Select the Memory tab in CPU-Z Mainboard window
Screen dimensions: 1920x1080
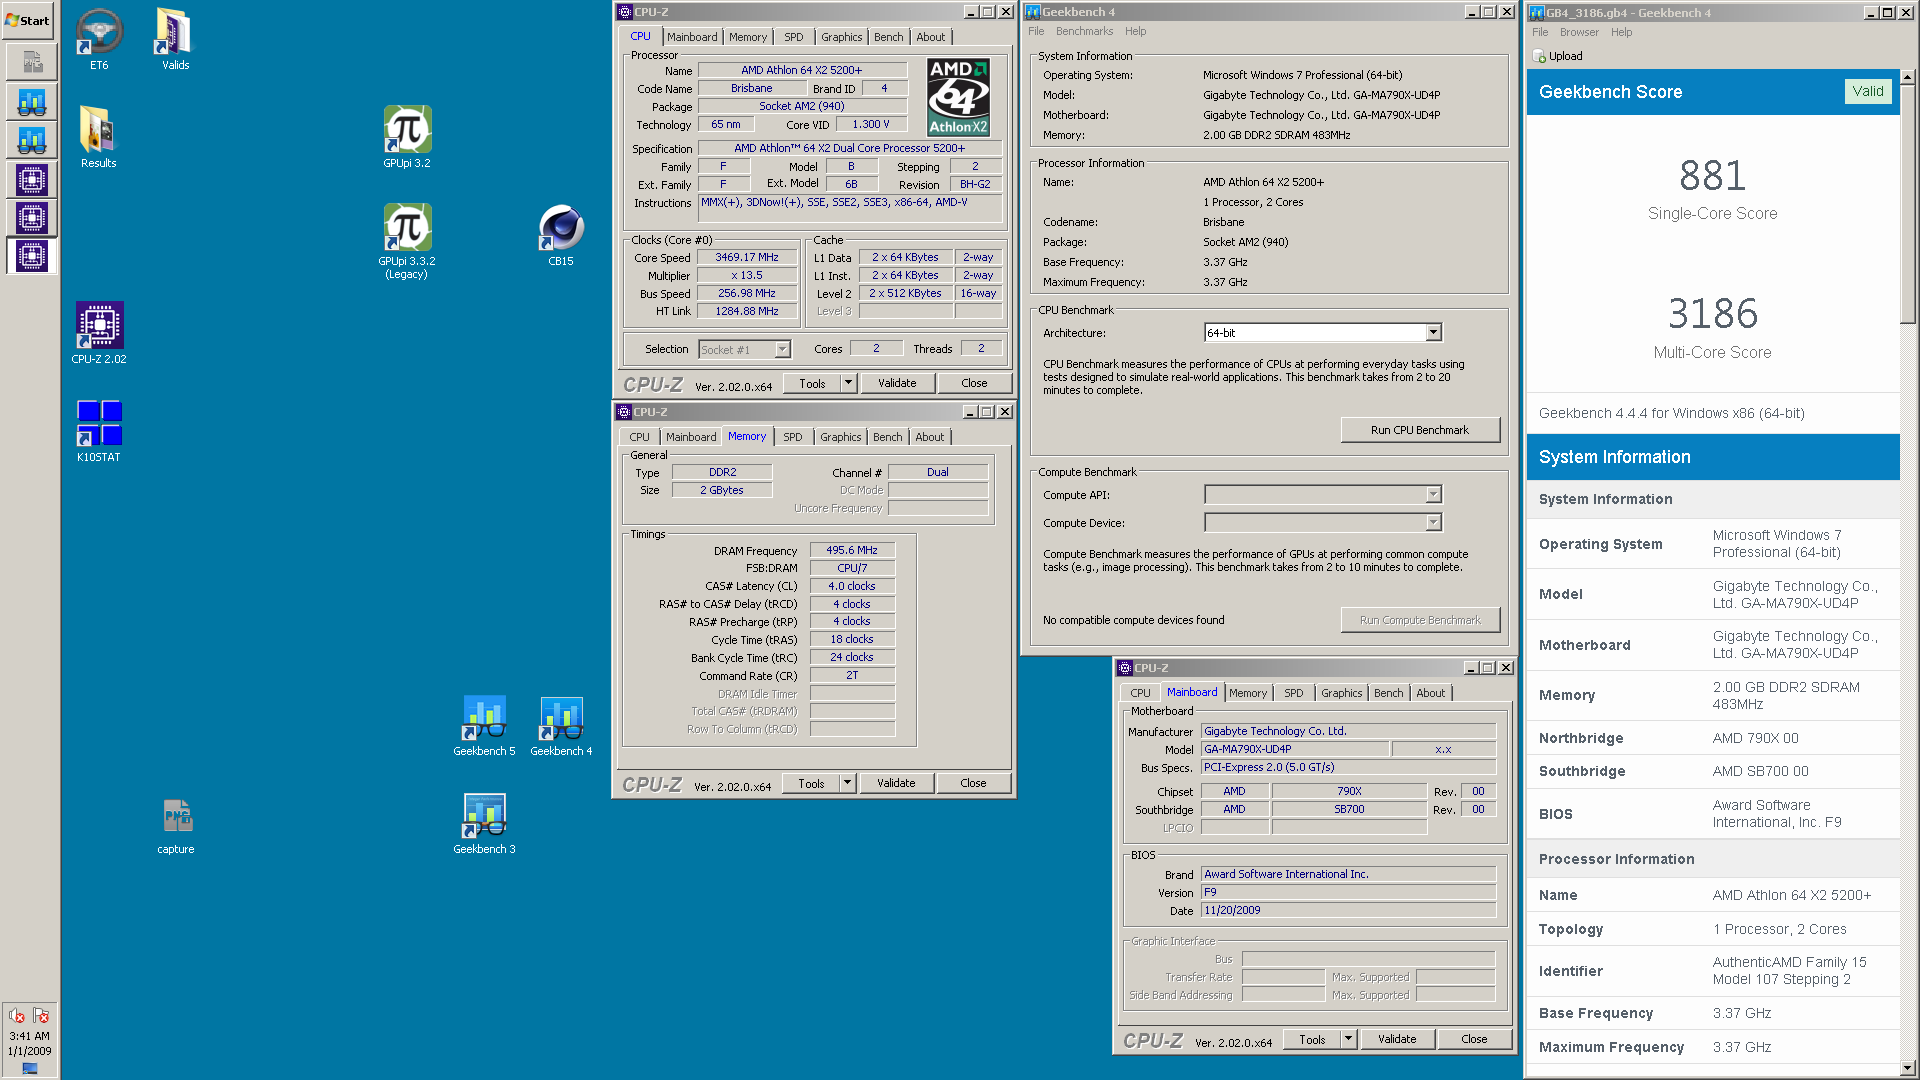click(x=1247, y=693)
